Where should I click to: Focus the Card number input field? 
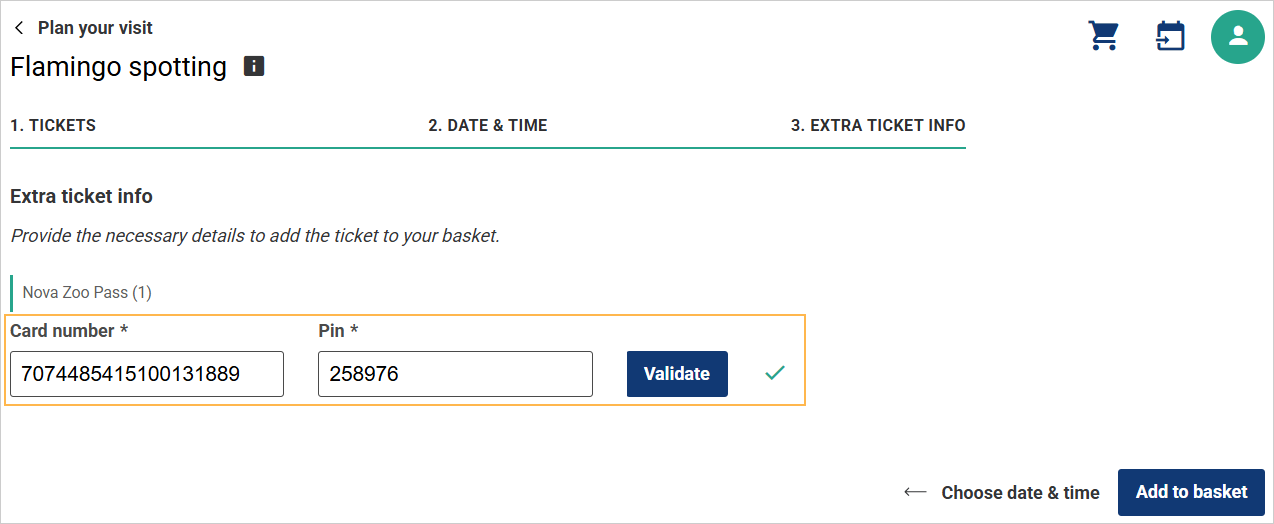[147, 374]
